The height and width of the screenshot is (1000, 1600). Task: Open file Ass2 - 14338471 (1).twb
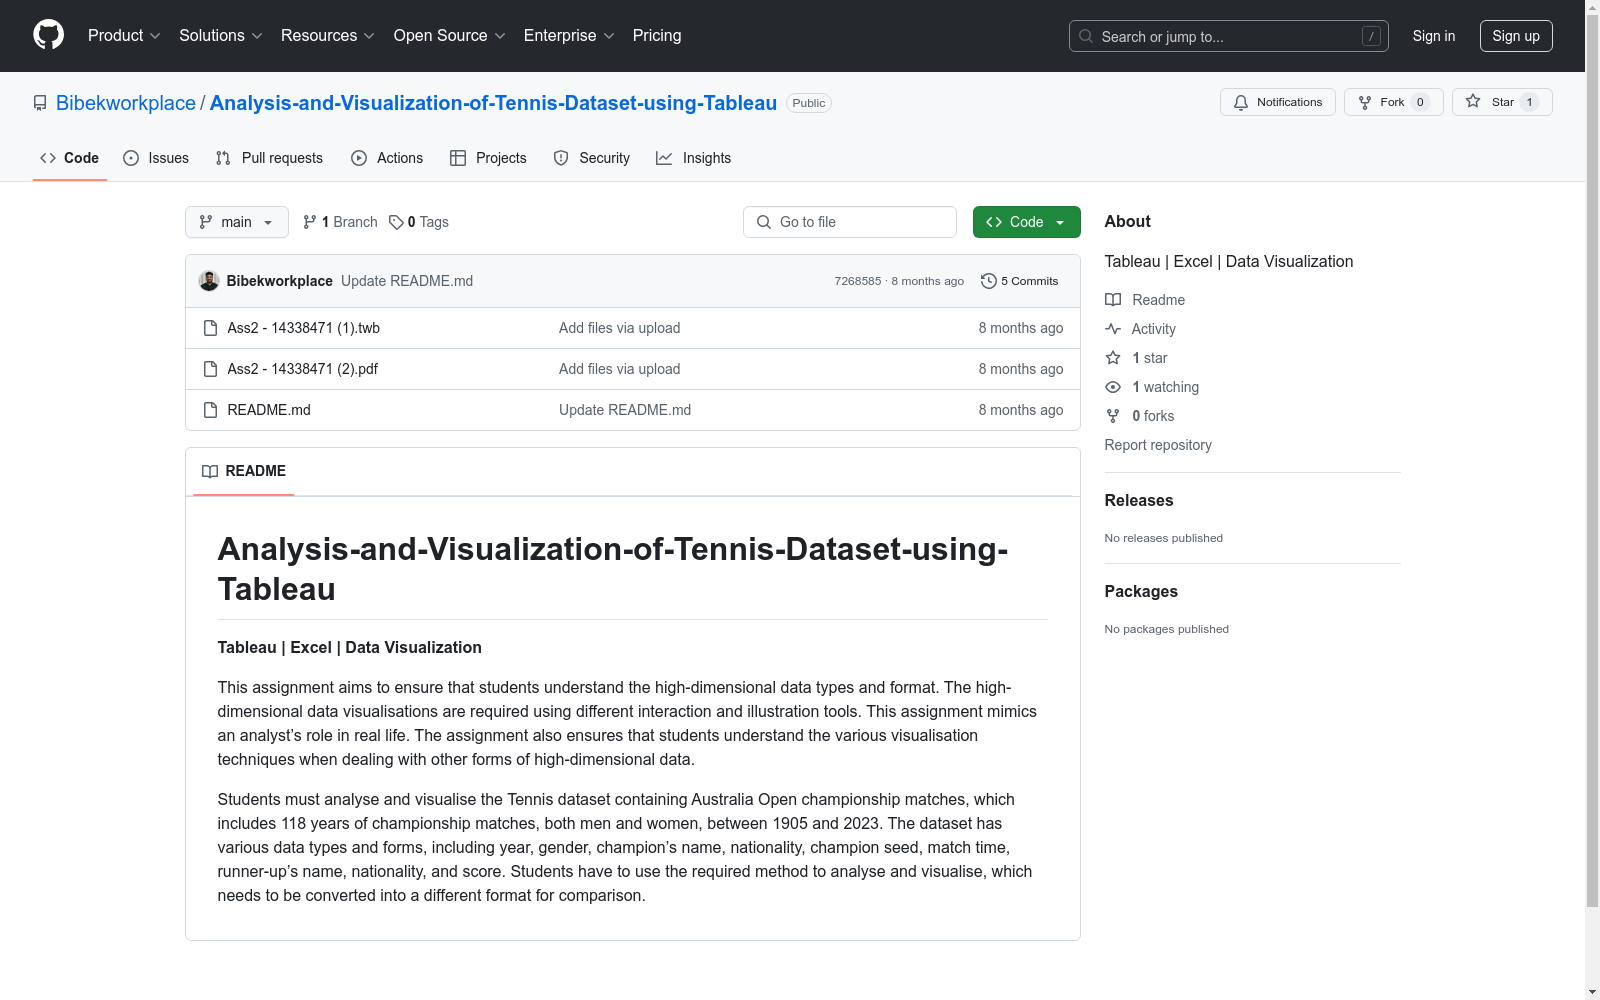[304, 328]
